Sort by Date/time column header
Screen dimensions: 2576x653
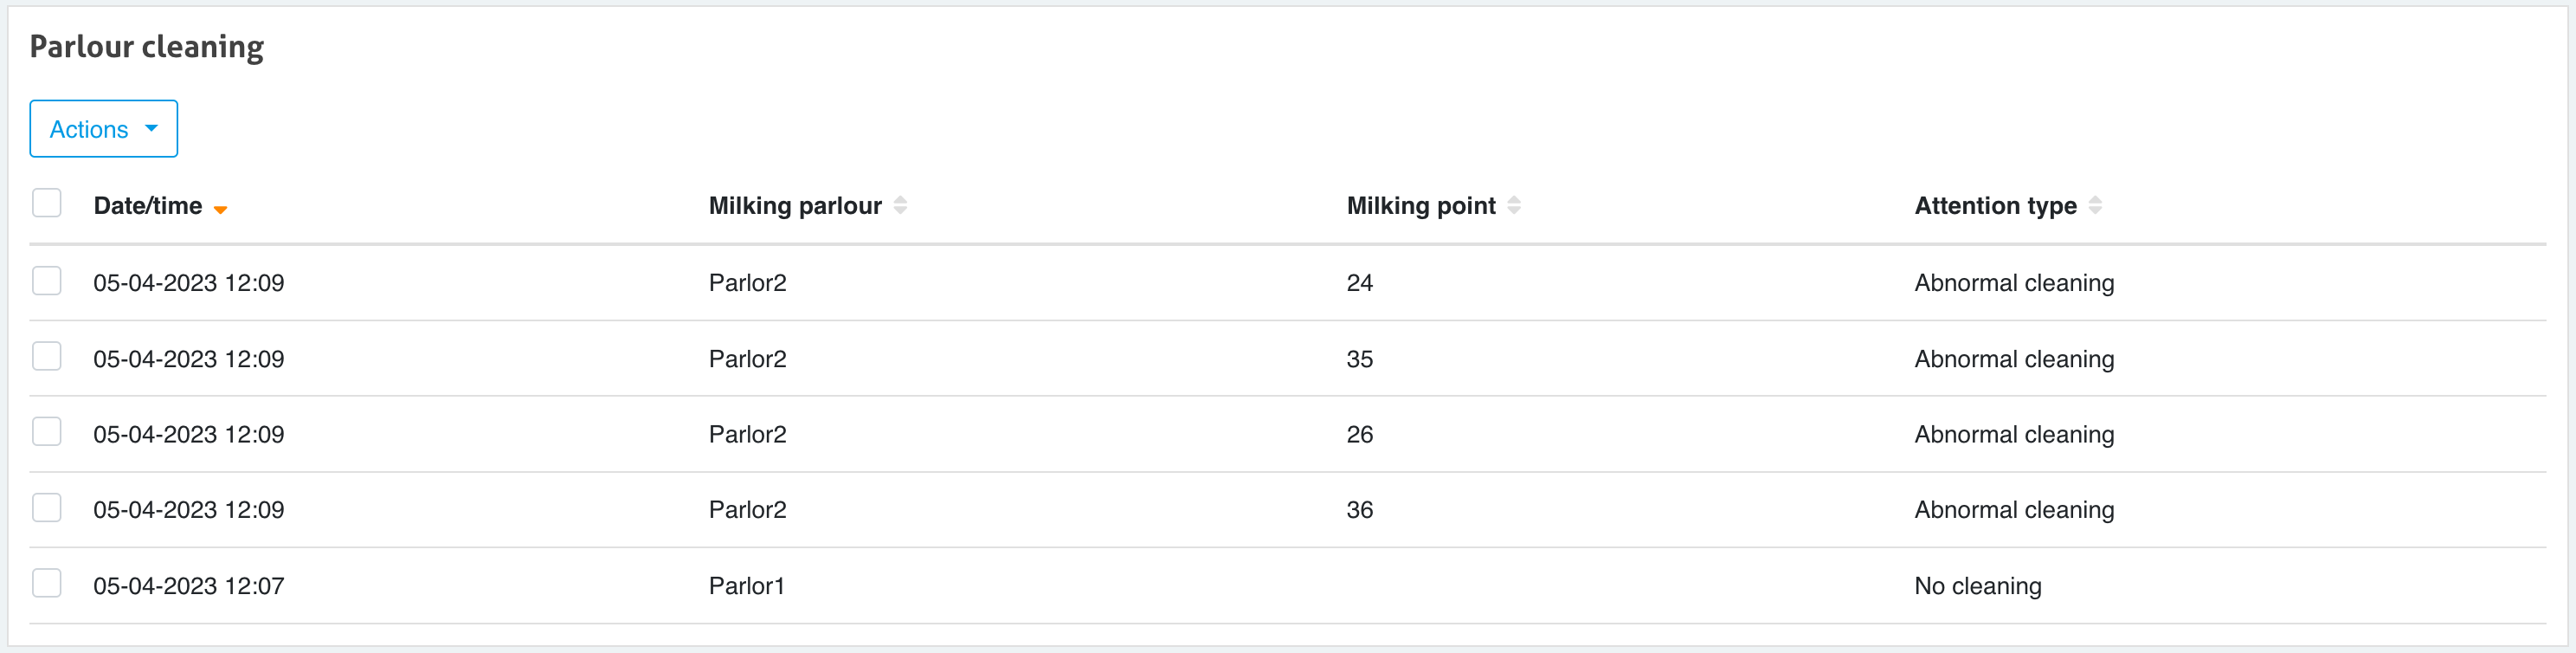(x=148, y=206)
